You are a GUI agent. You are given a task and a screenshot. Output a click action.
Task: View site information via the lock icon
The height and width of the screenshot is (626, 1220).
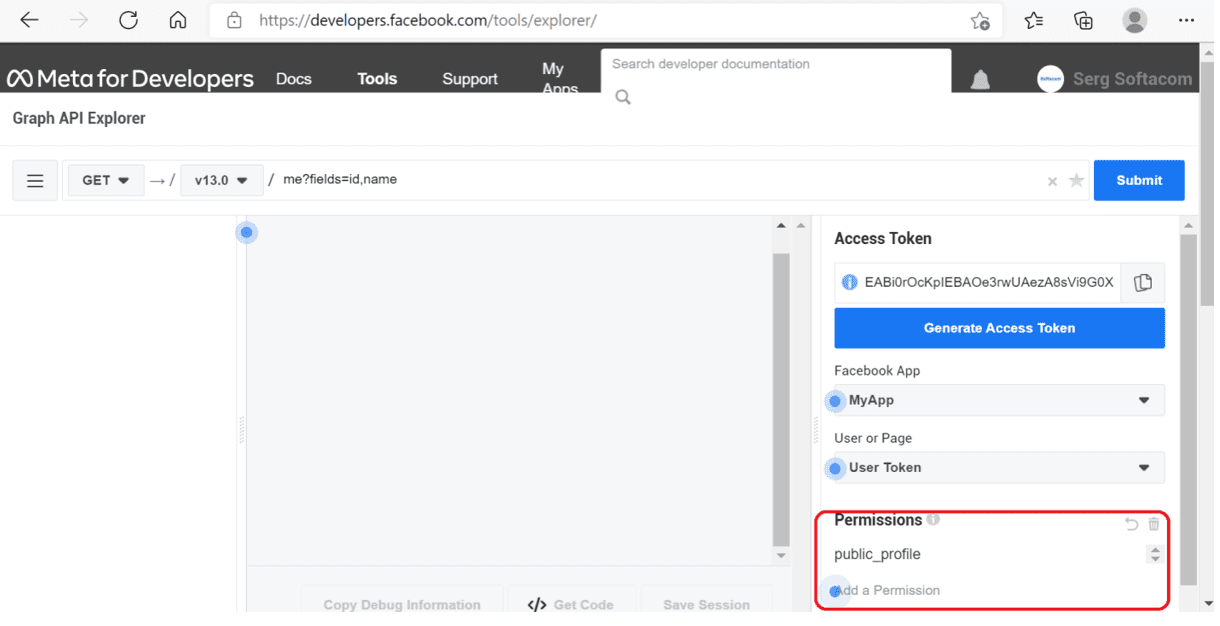[235, 20]
